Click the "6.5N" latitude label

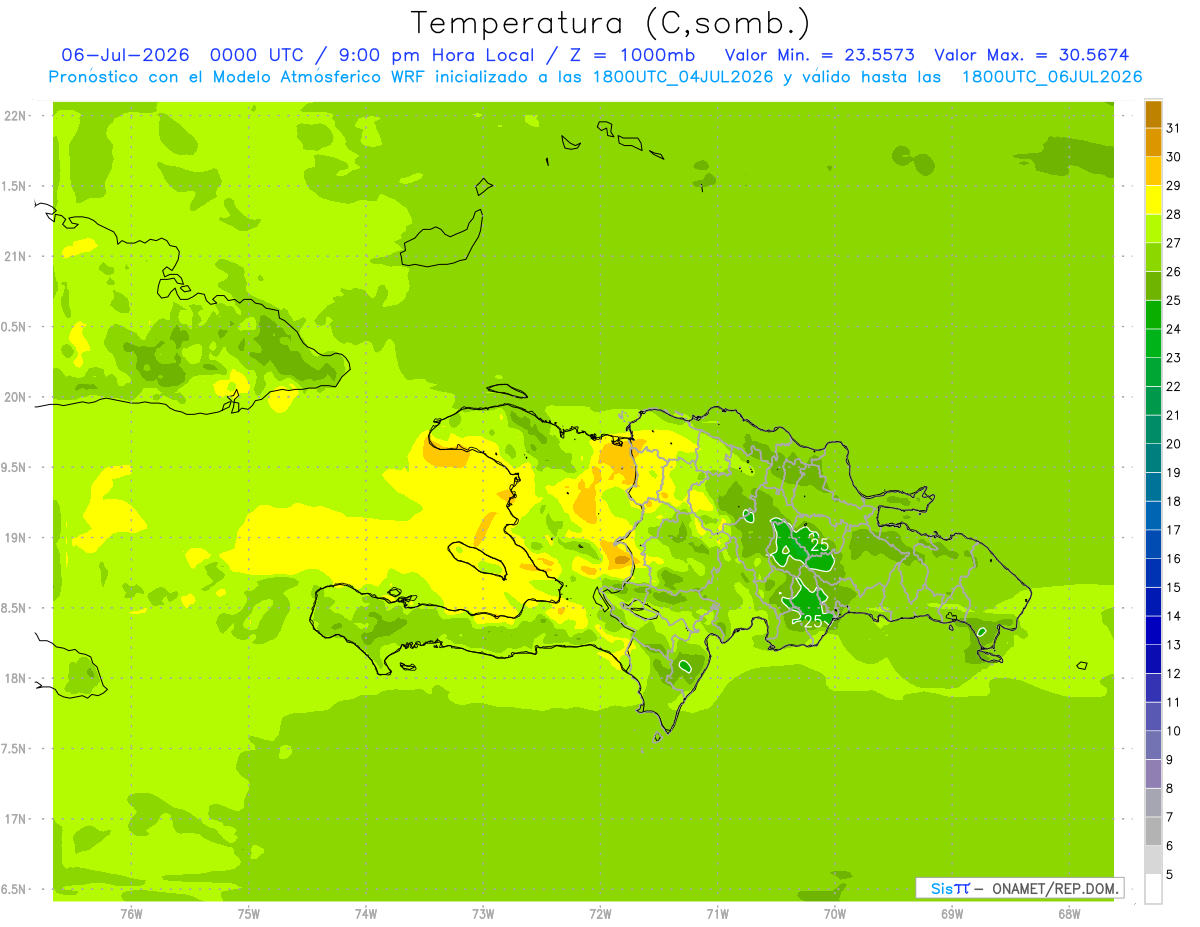click(15, 889)
